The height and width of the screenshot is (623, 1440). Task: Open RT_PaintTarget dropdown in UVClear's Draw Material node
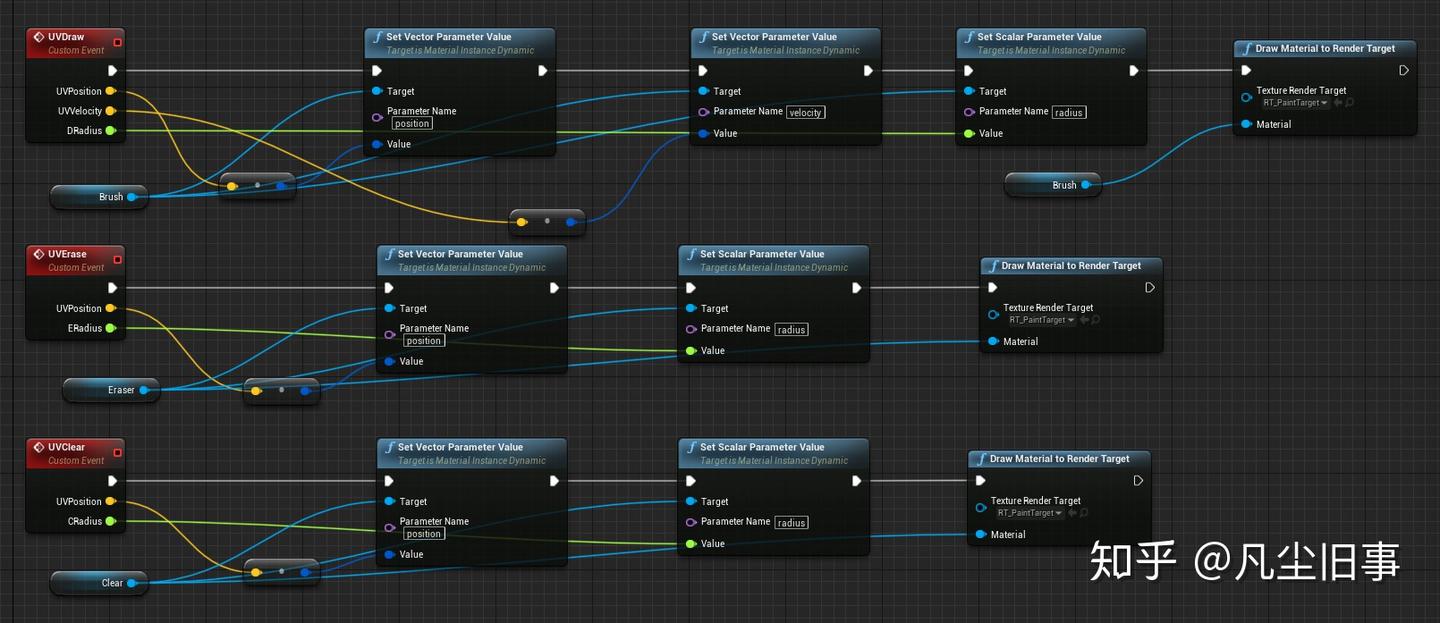pyautogui.click(x=1029, y=513)
